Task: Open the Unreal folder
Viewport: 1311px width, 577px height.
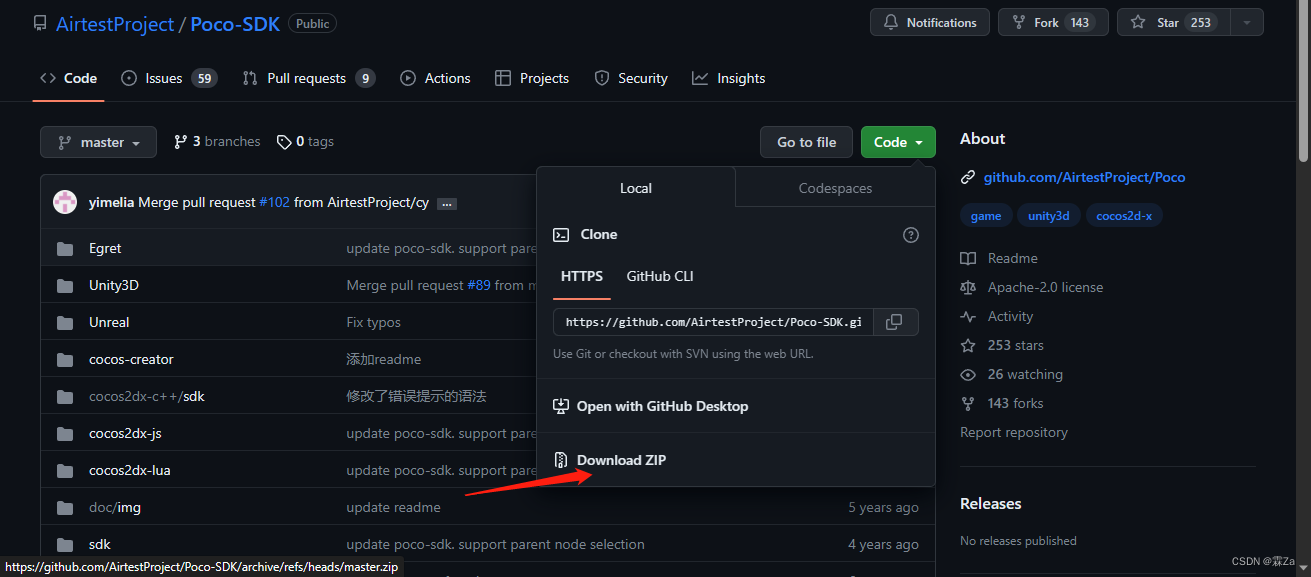Action: click(109, 322)
